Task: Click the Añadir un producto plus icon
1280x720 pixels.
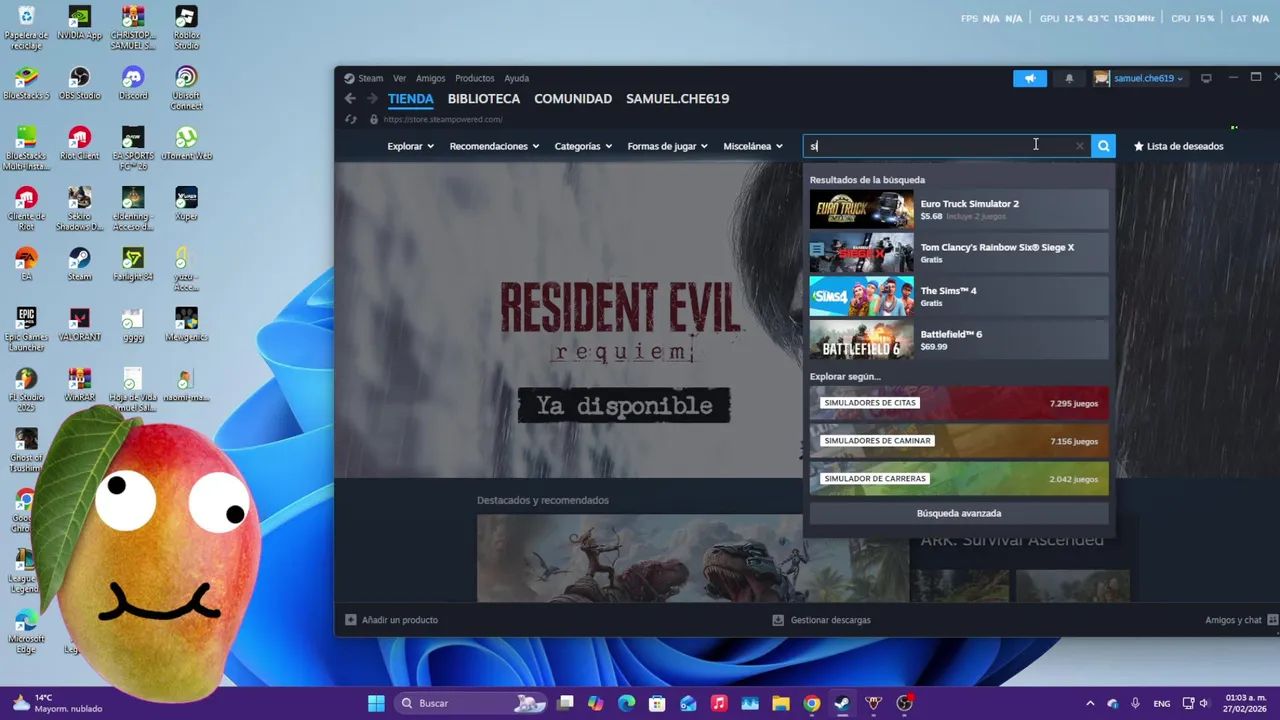Action: point(351,620)
